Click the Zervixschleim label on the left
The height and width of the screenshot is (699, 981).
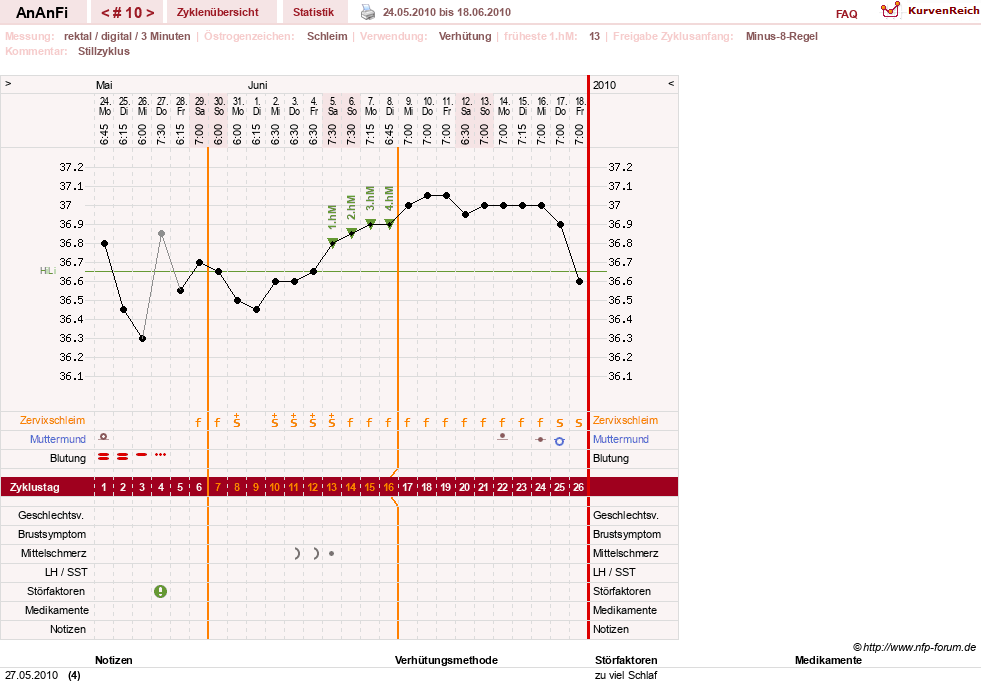tap(52, 421)
